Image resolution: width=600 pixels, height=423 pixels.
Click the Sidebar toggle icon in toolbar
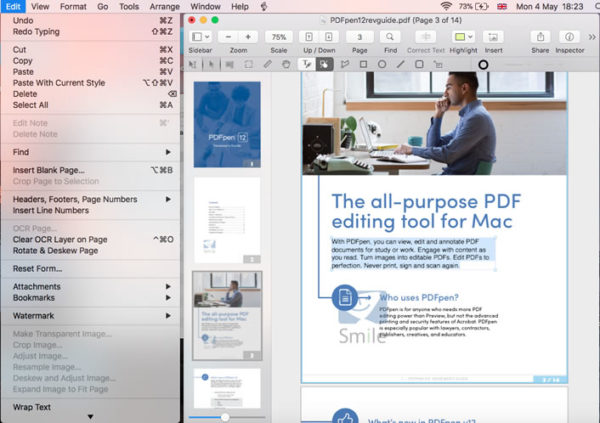197,37
